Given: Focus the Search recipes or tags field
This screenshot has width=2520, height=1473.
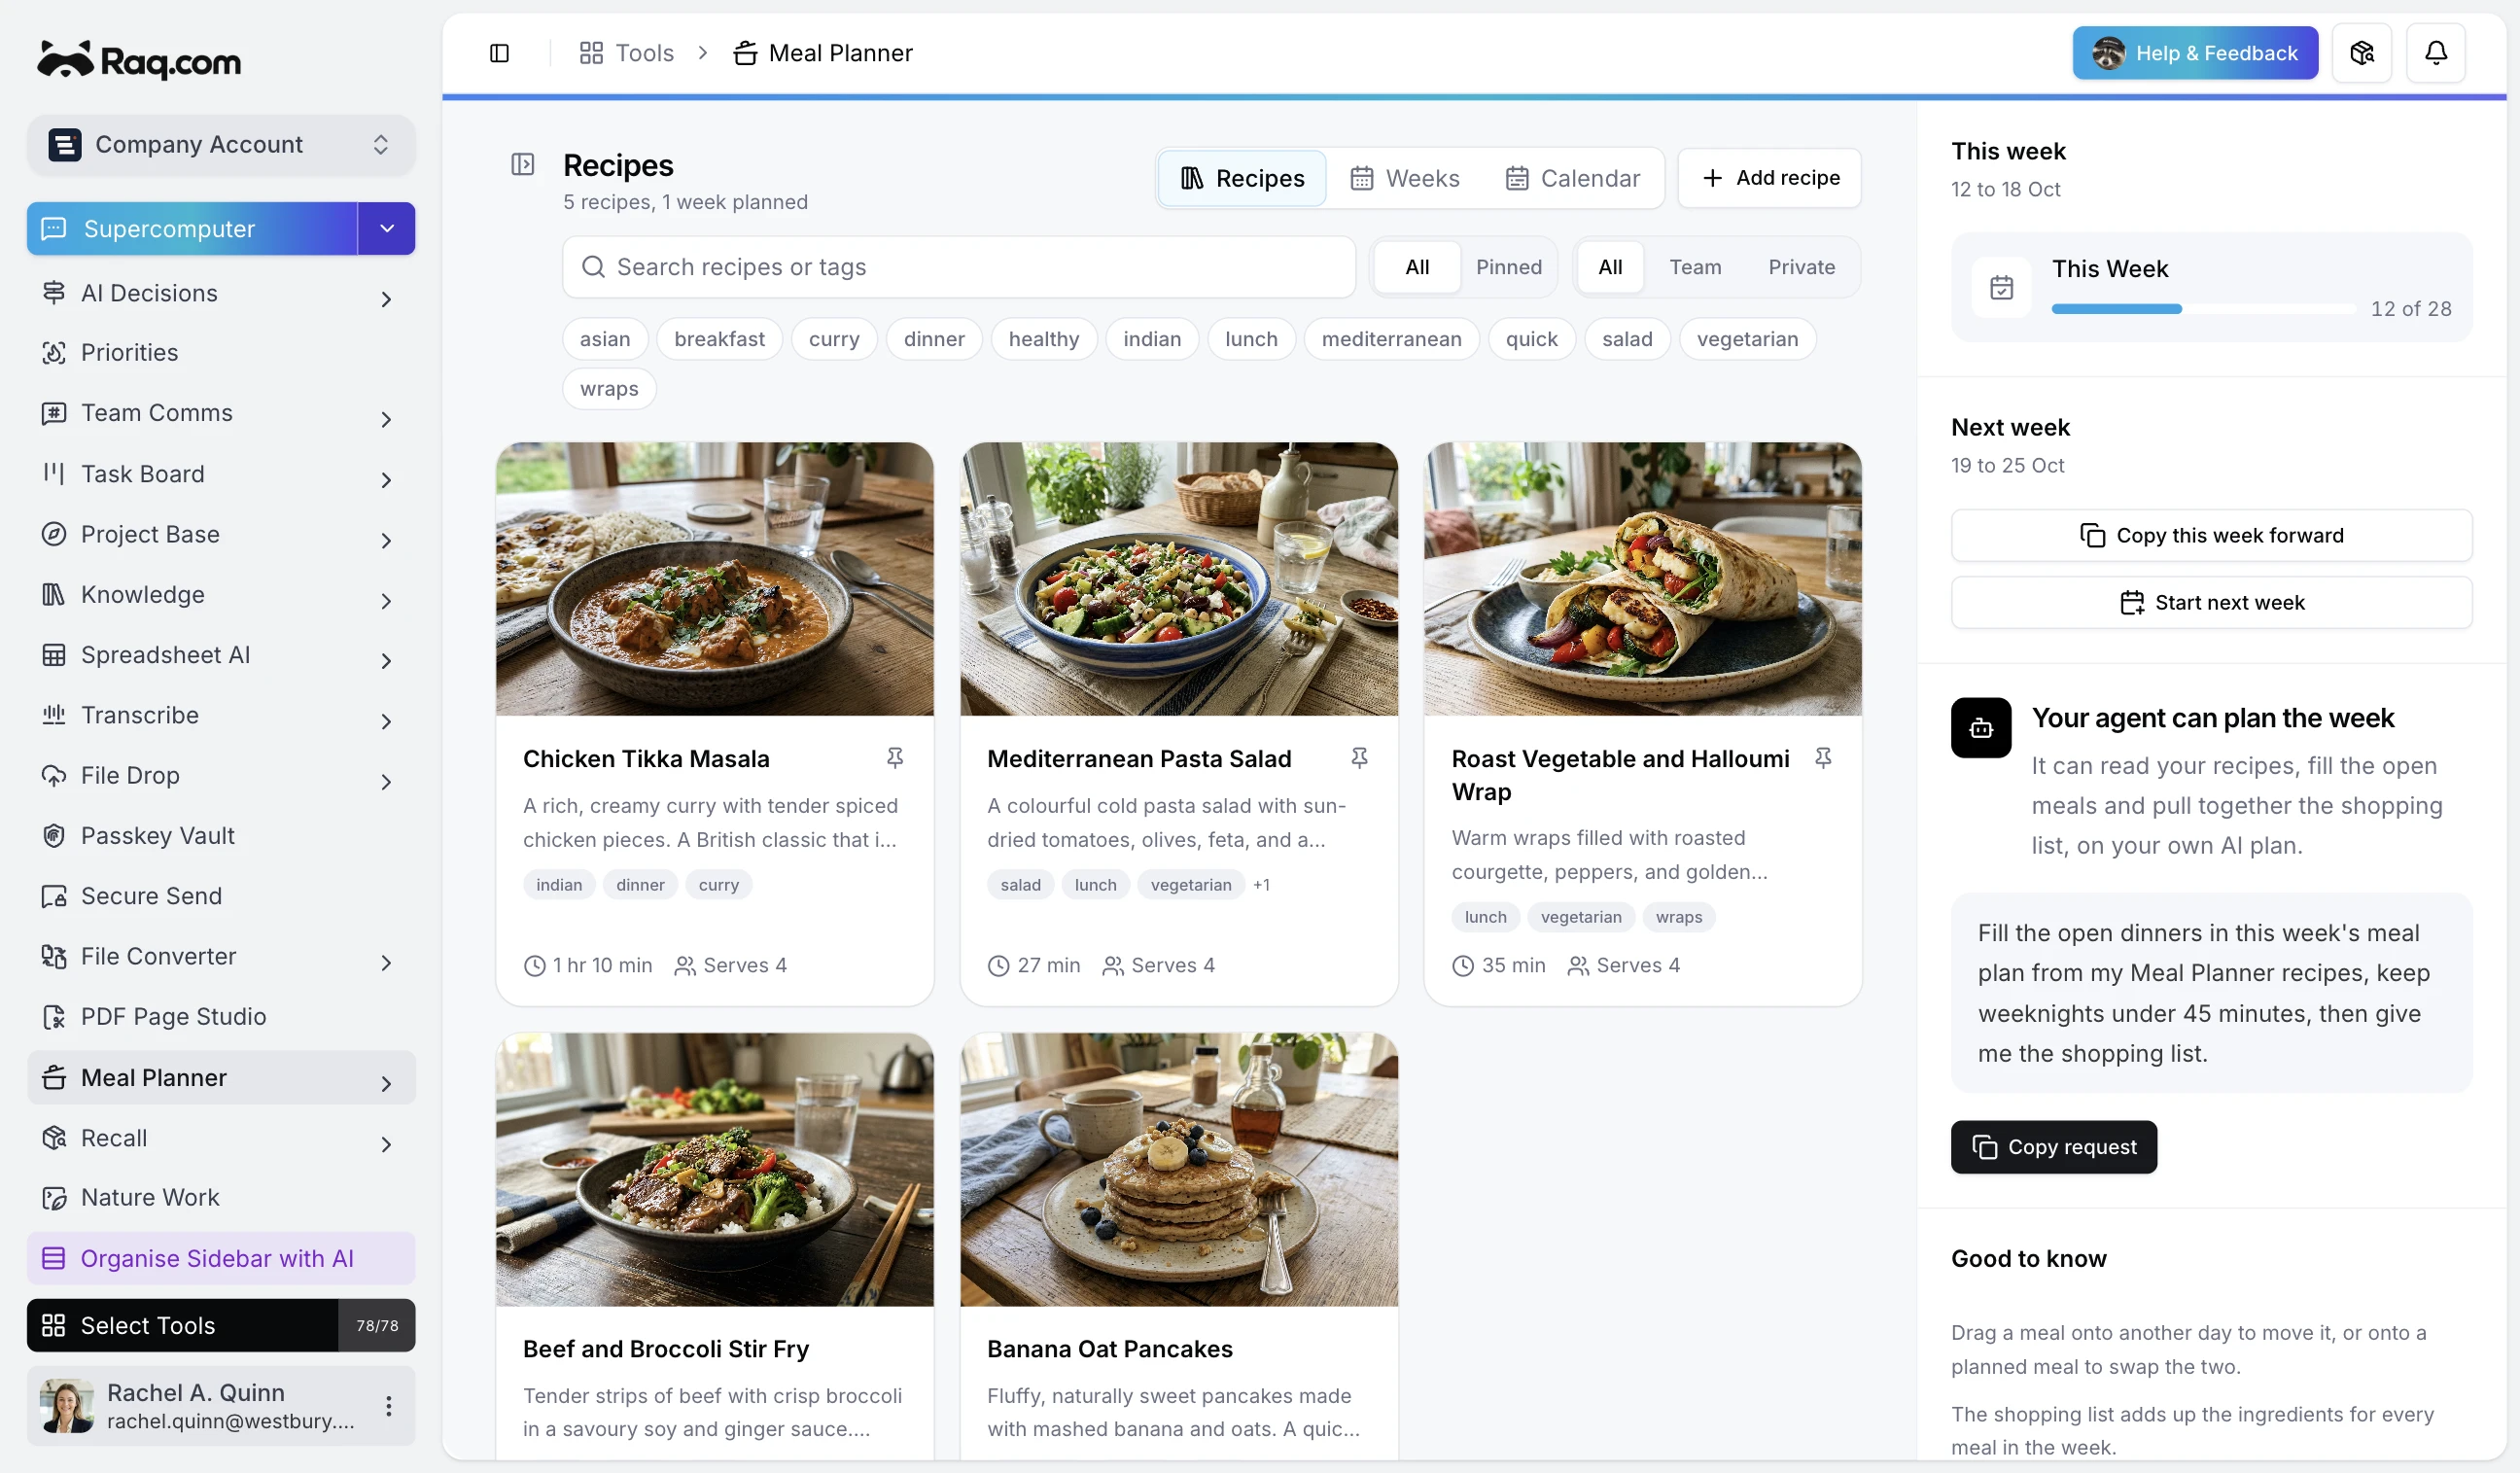Looking at the screenshot, I should [958, 267].
